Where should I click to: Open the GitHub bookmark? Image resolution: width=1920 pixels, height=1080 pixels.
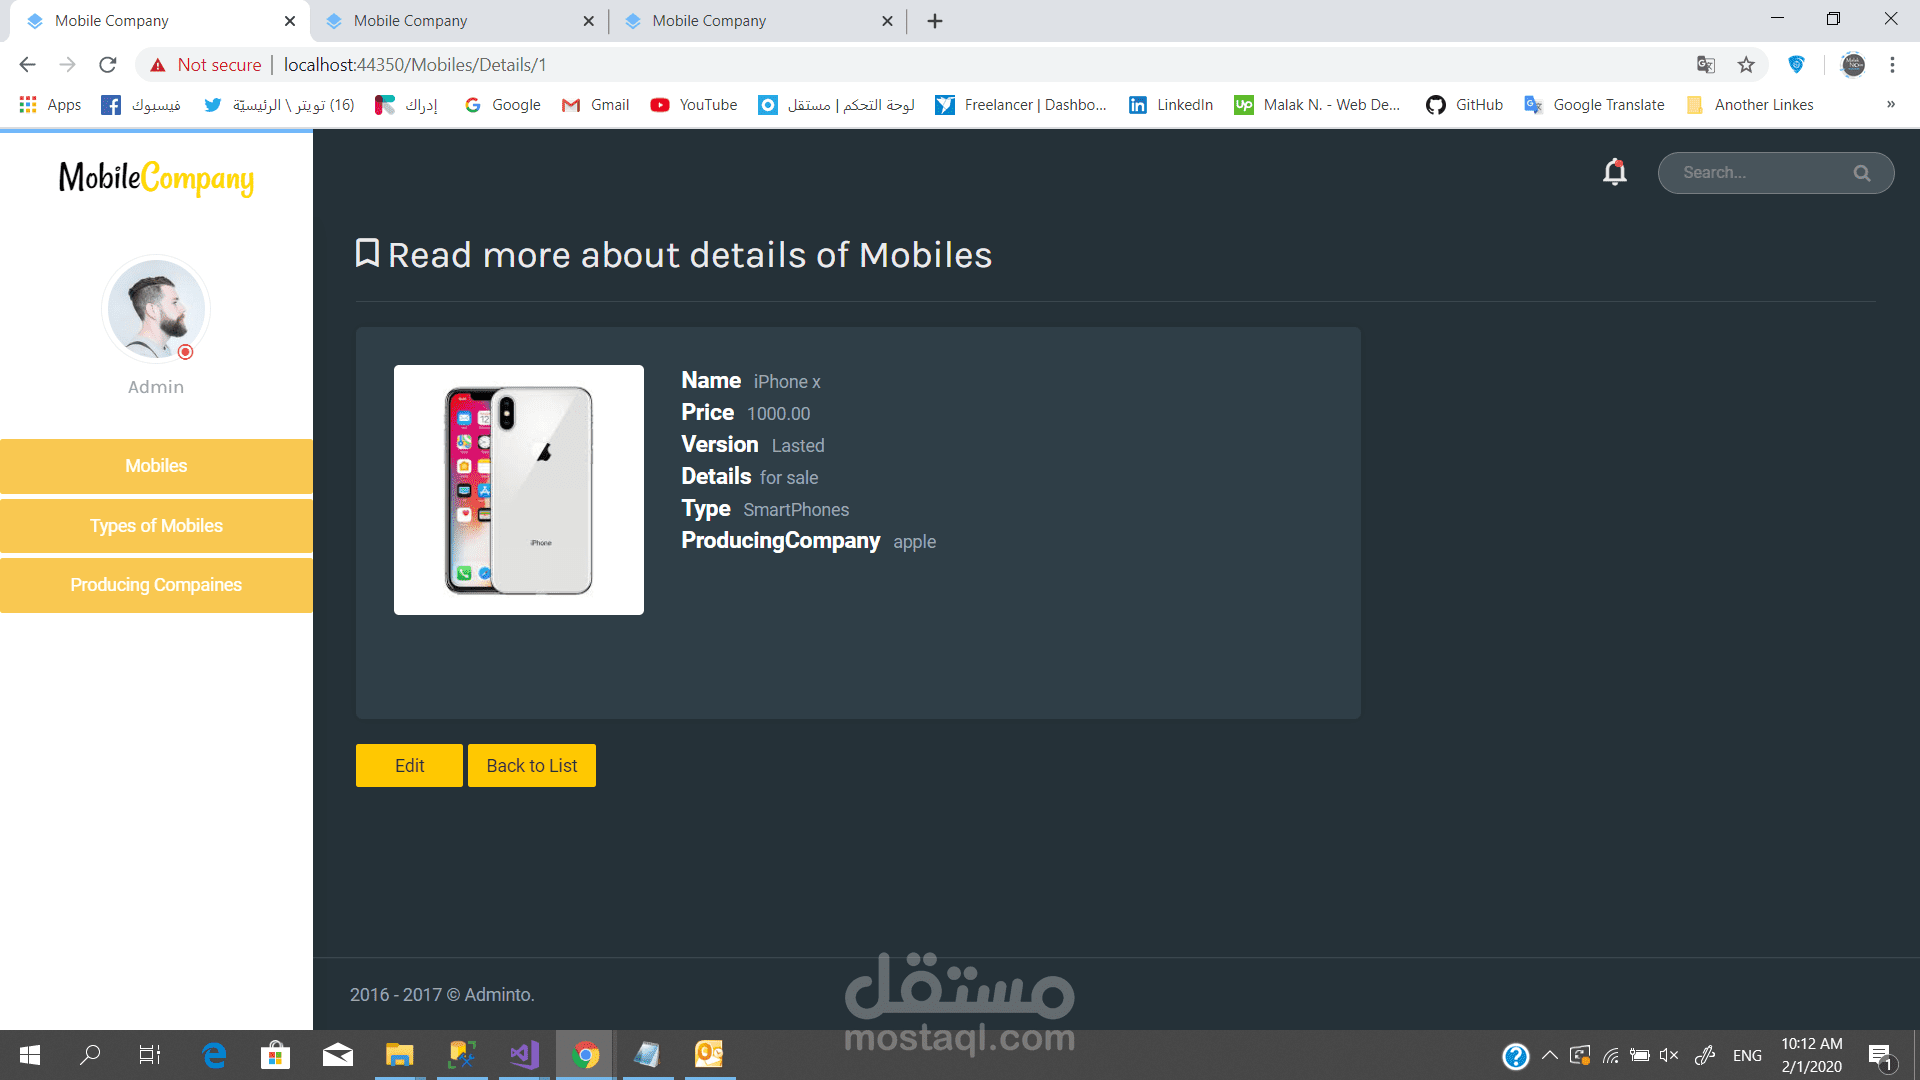point(1464,105)
